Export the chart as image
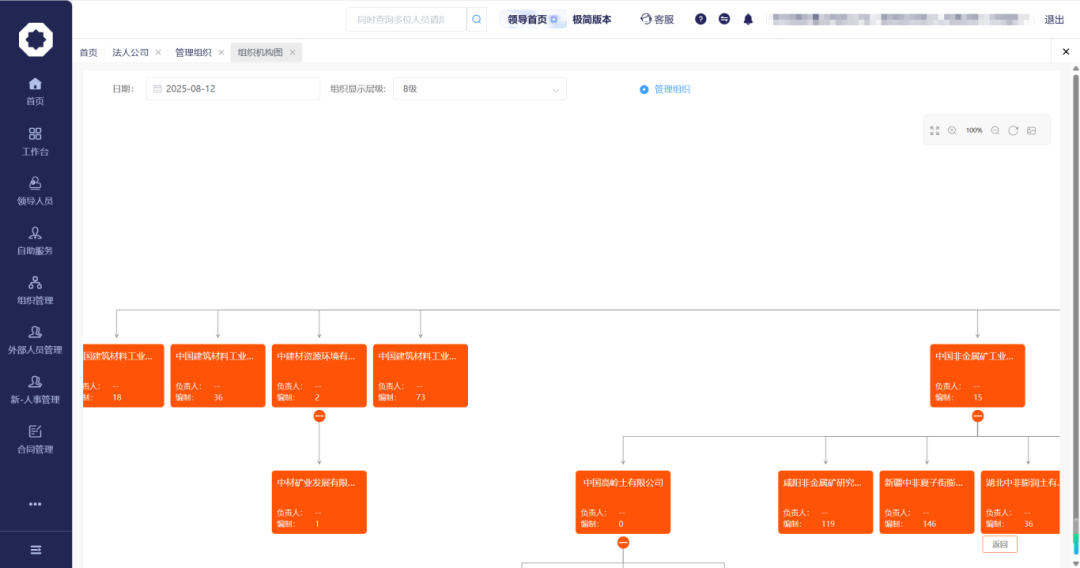 [x=1031, y=131]
